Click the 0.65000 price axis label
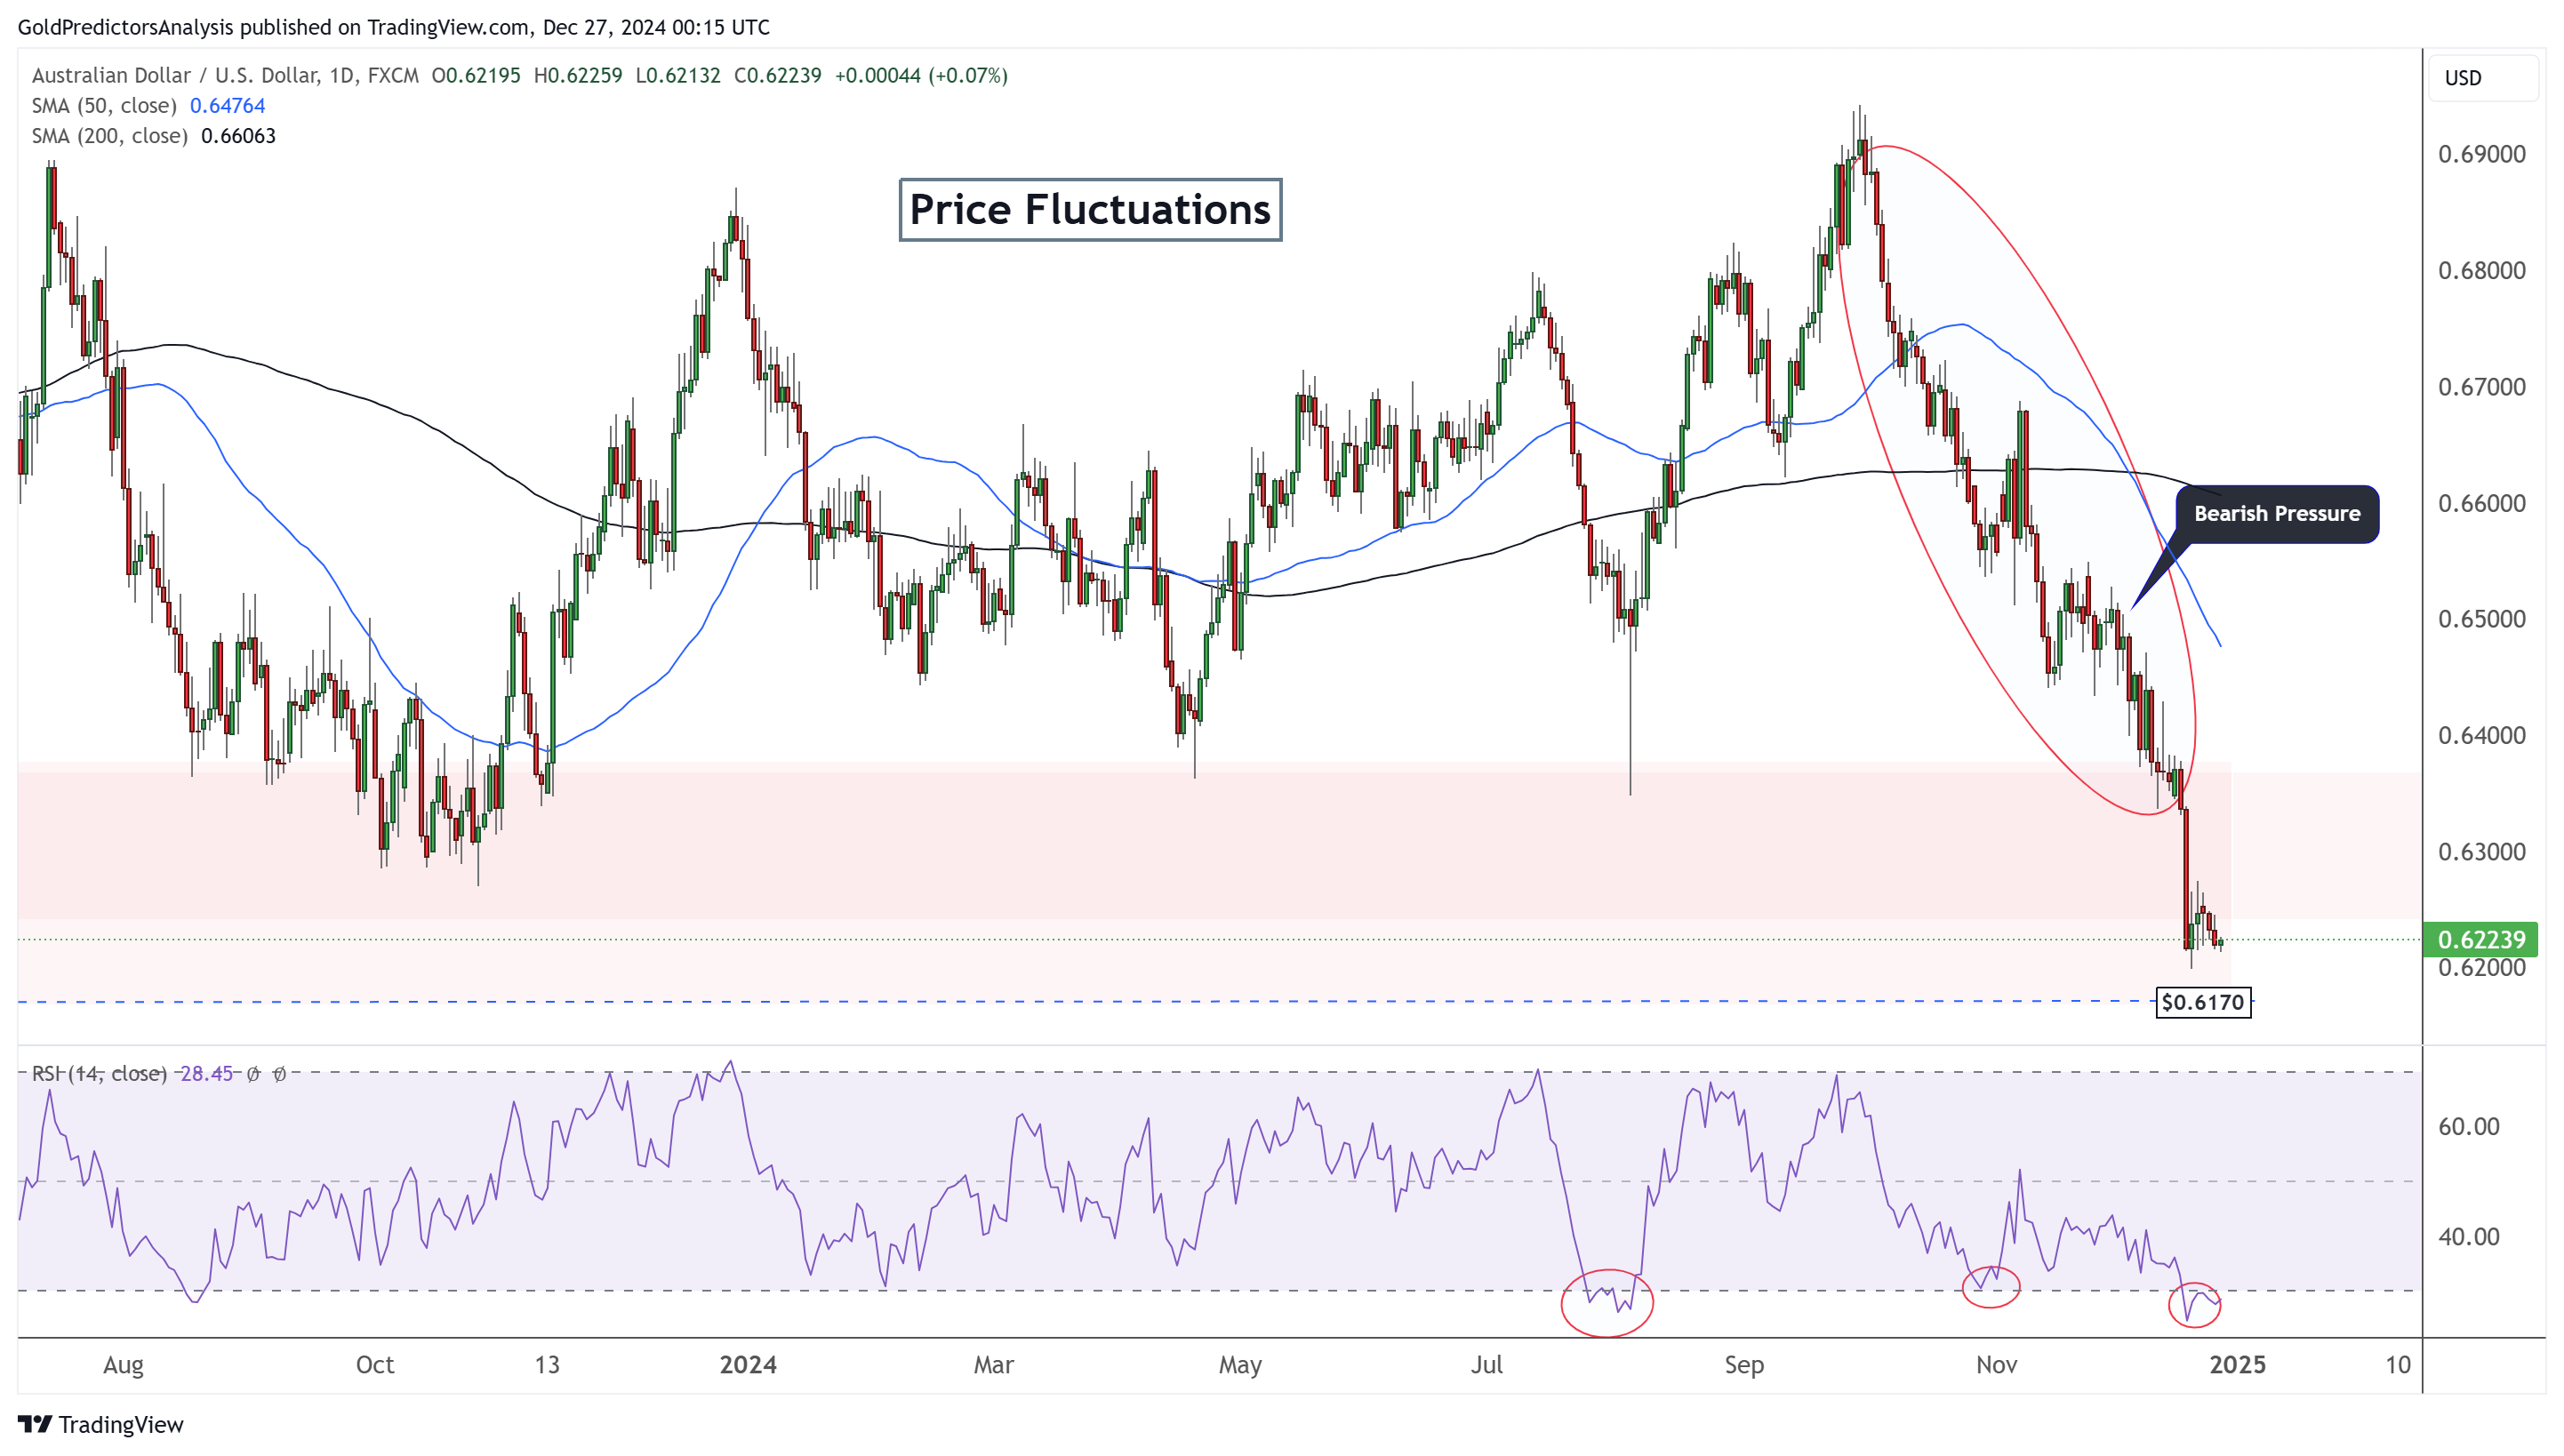 [x=2481, y=619]
